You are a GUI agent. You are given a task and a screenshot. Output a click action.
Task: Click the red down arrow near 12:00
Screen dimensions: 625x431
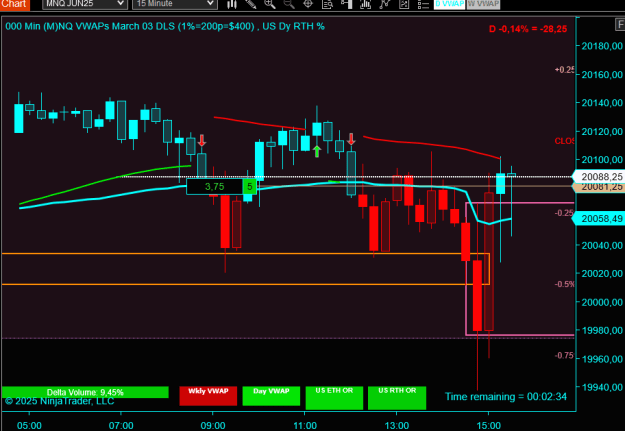click(x=351, y=139)
